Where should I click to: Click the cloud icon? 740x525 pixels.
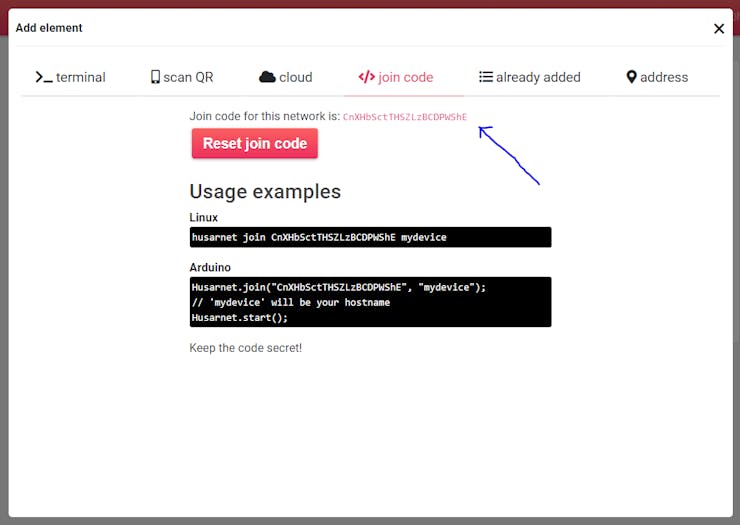(267, 77)
